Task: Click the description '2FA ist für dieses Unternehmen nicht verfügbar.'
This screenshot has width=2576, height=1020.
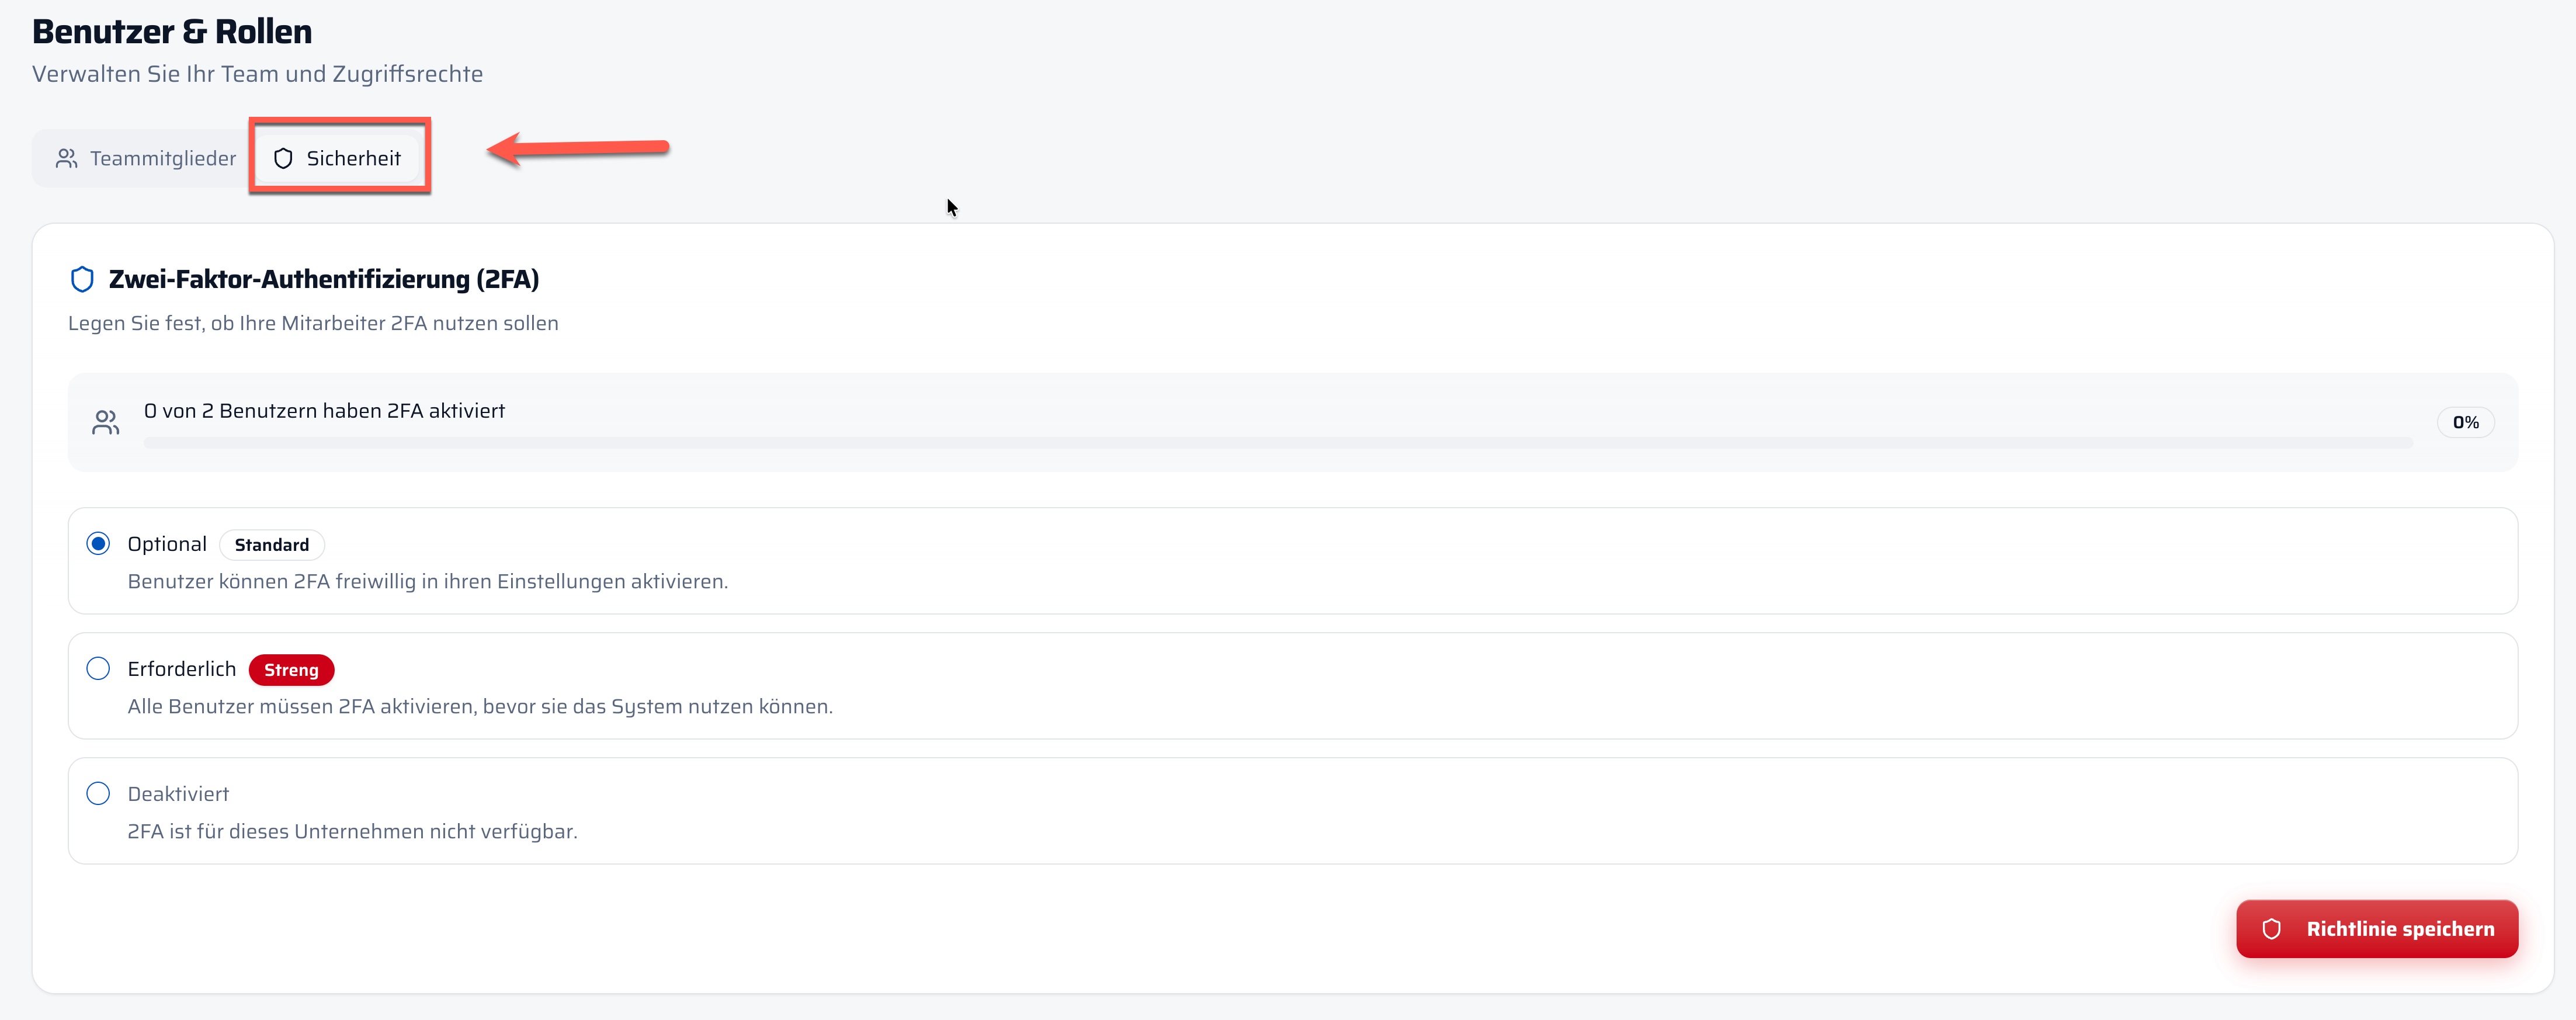Action: tap(353, 832)
